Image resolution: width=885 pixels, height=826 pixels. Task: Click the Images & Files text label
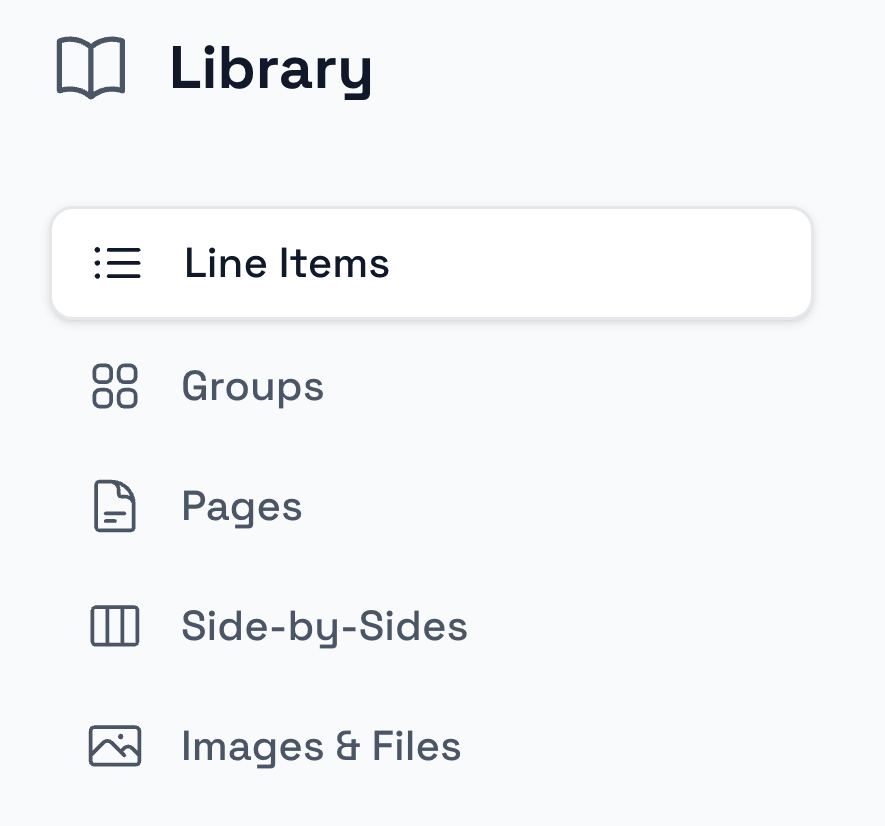[320, 746]
